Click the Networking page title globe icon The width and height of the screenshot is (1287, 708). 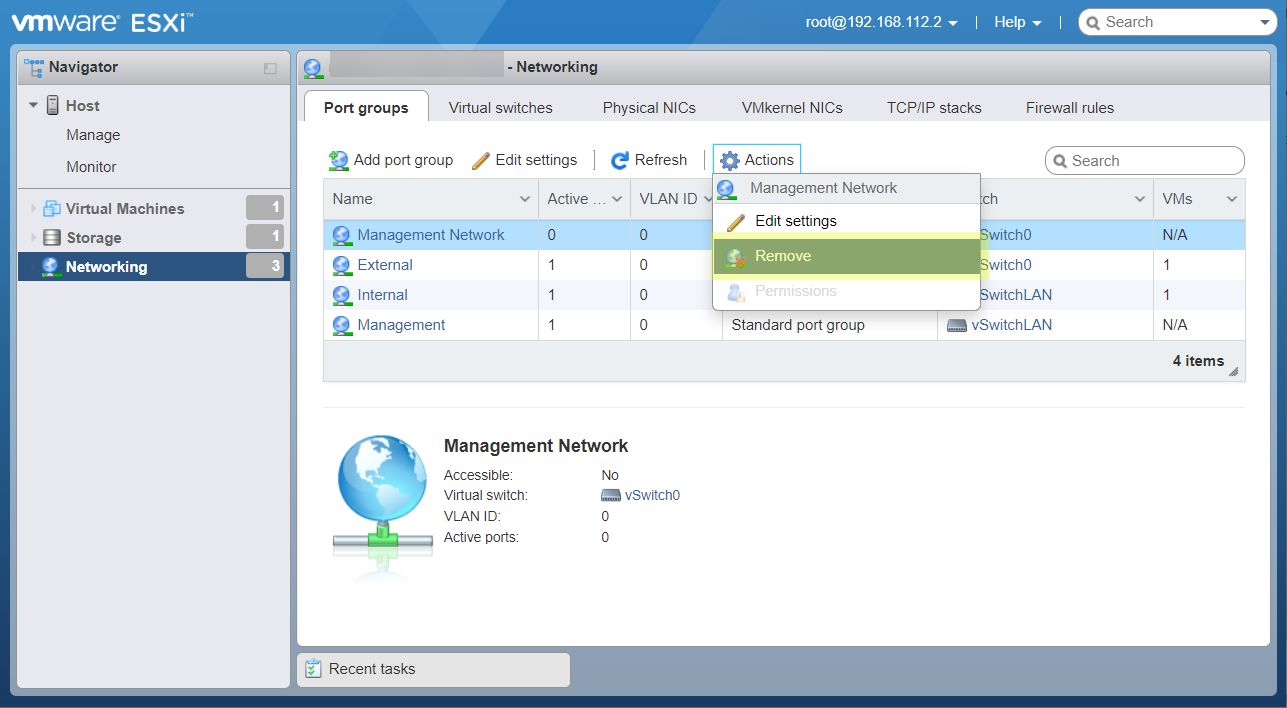313,67
